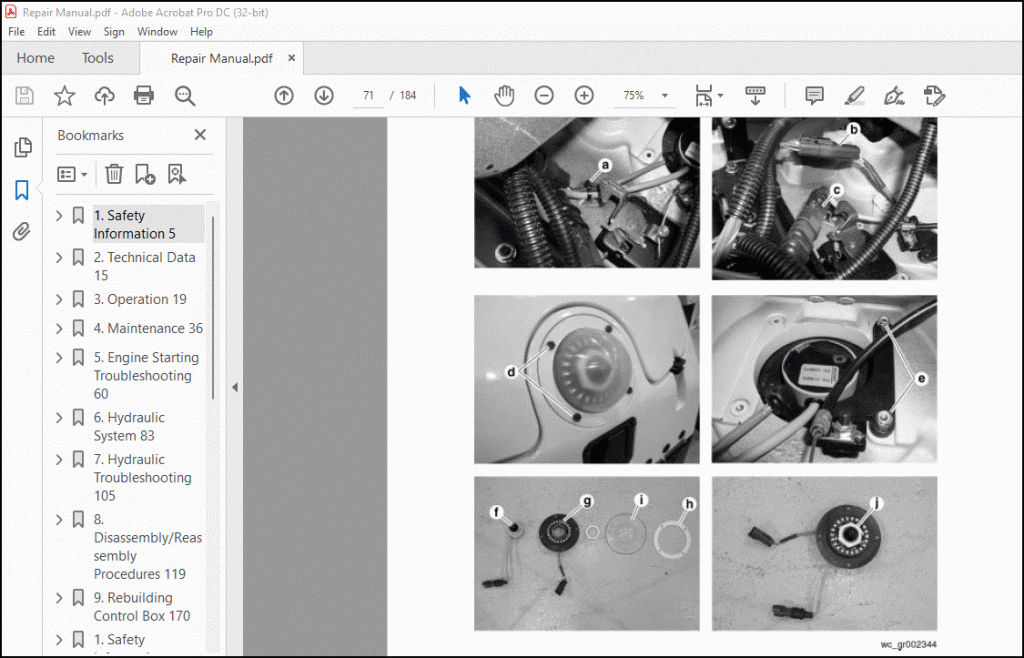The width and height of the screenshot is (1024, 658).
Task: Collapse the navigation pane arrow
Action: click(x=235, y=387)
